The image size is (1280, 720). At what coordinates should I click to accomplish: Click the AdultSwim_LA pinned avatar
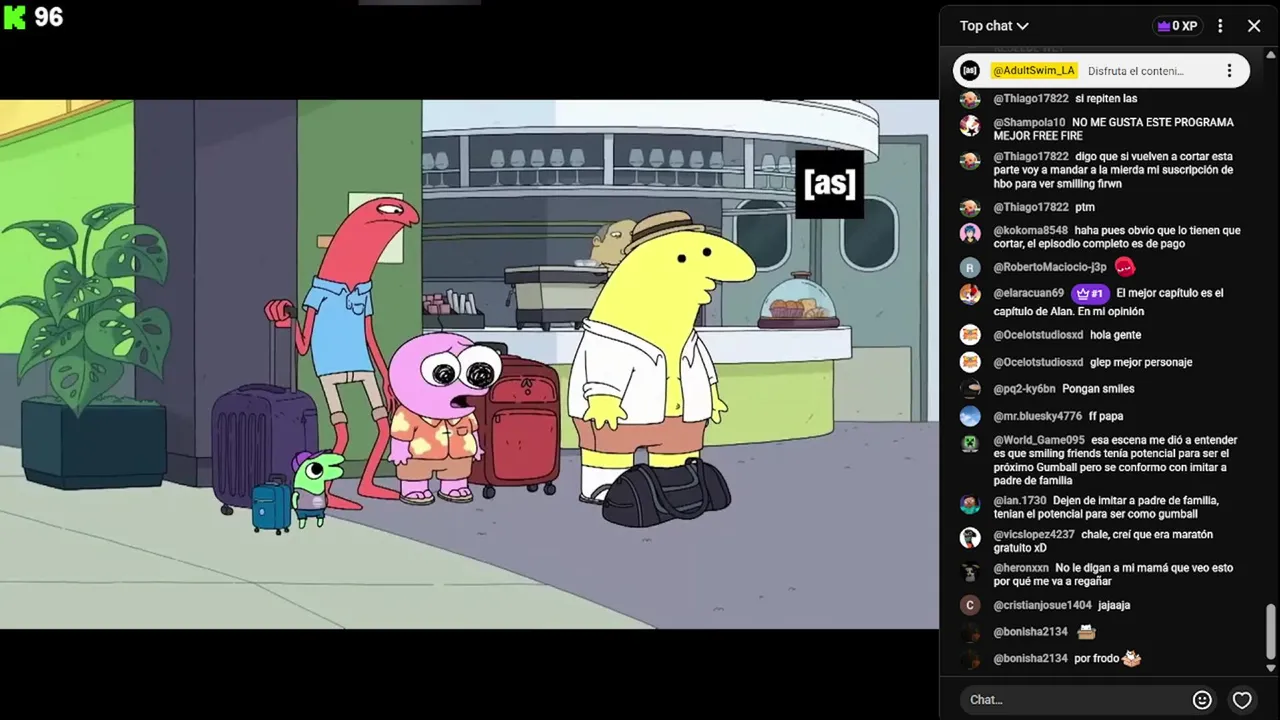coord(969,71)
